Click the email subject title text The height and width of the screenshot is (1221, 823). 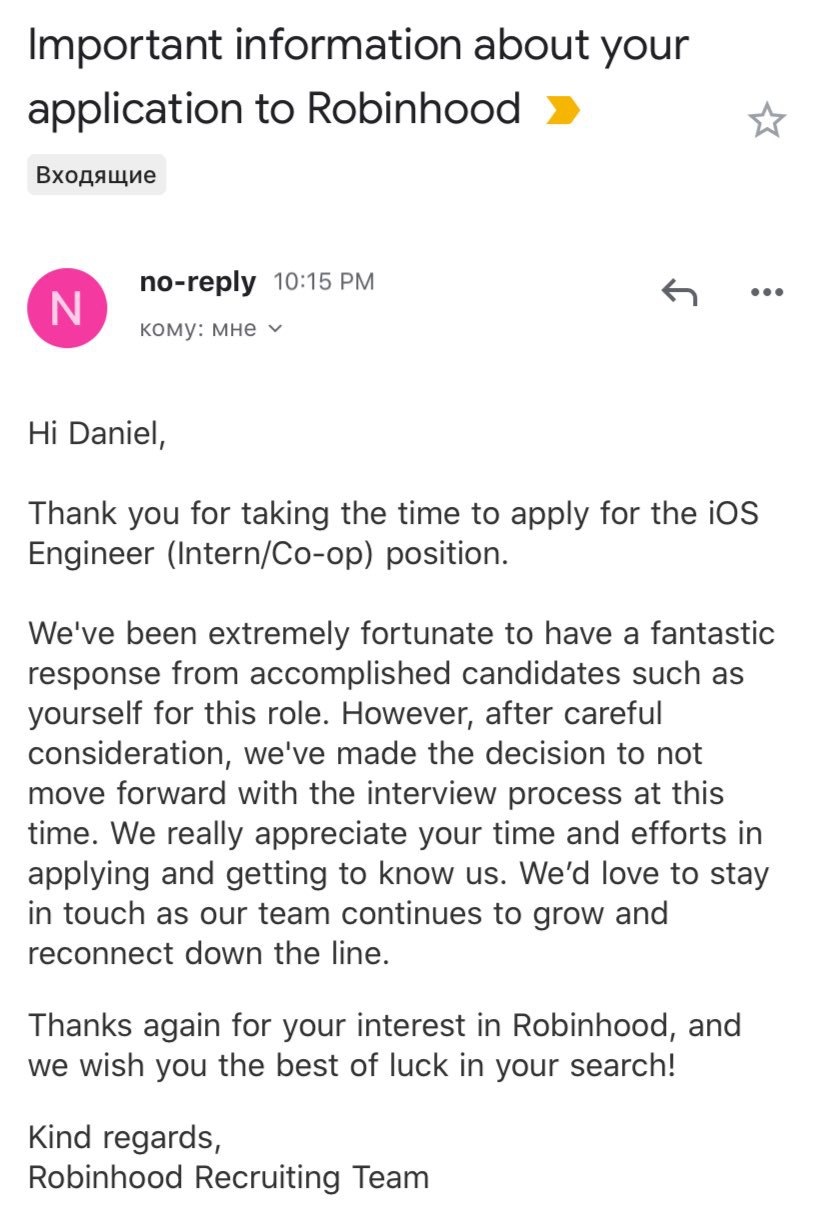(x=358, y=77)
